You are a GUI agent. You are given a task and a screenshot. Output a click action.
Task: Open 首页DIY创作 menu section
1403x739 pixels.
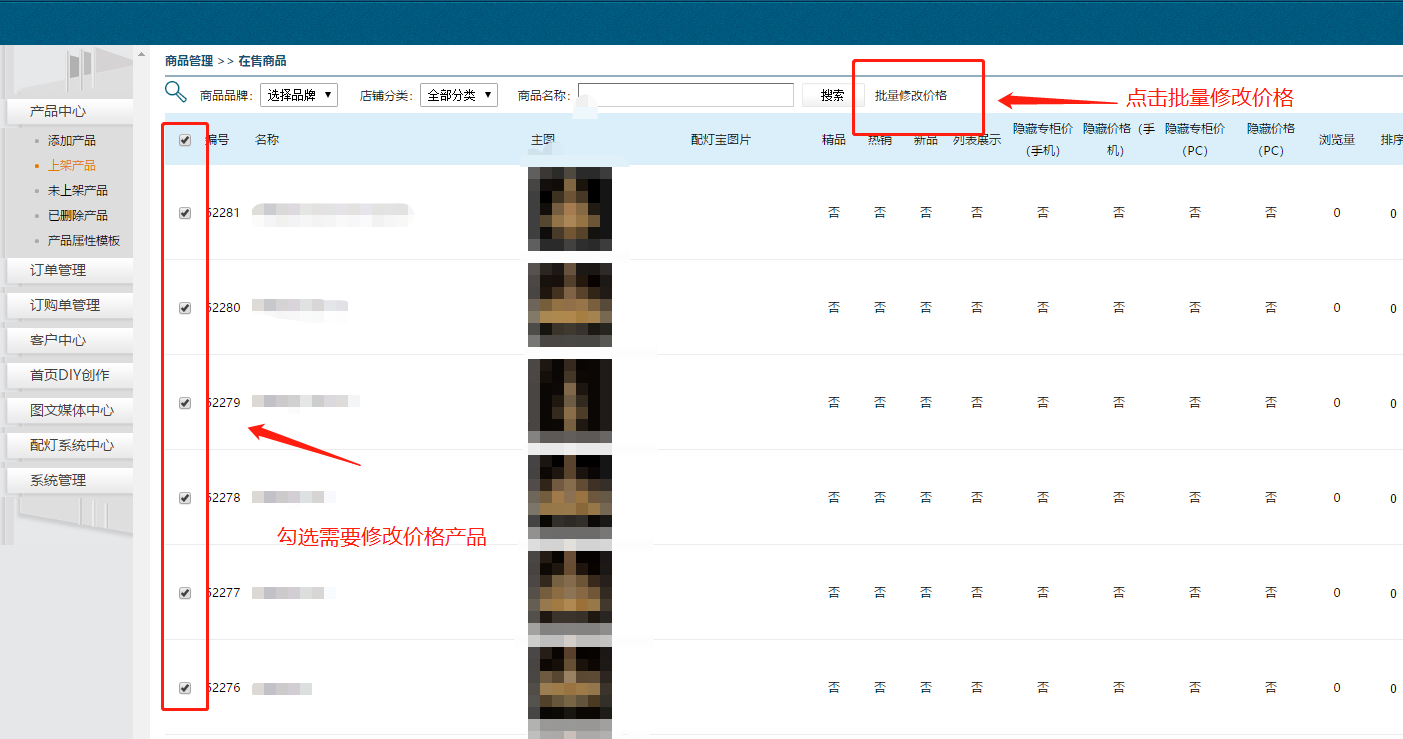(70, 375)
